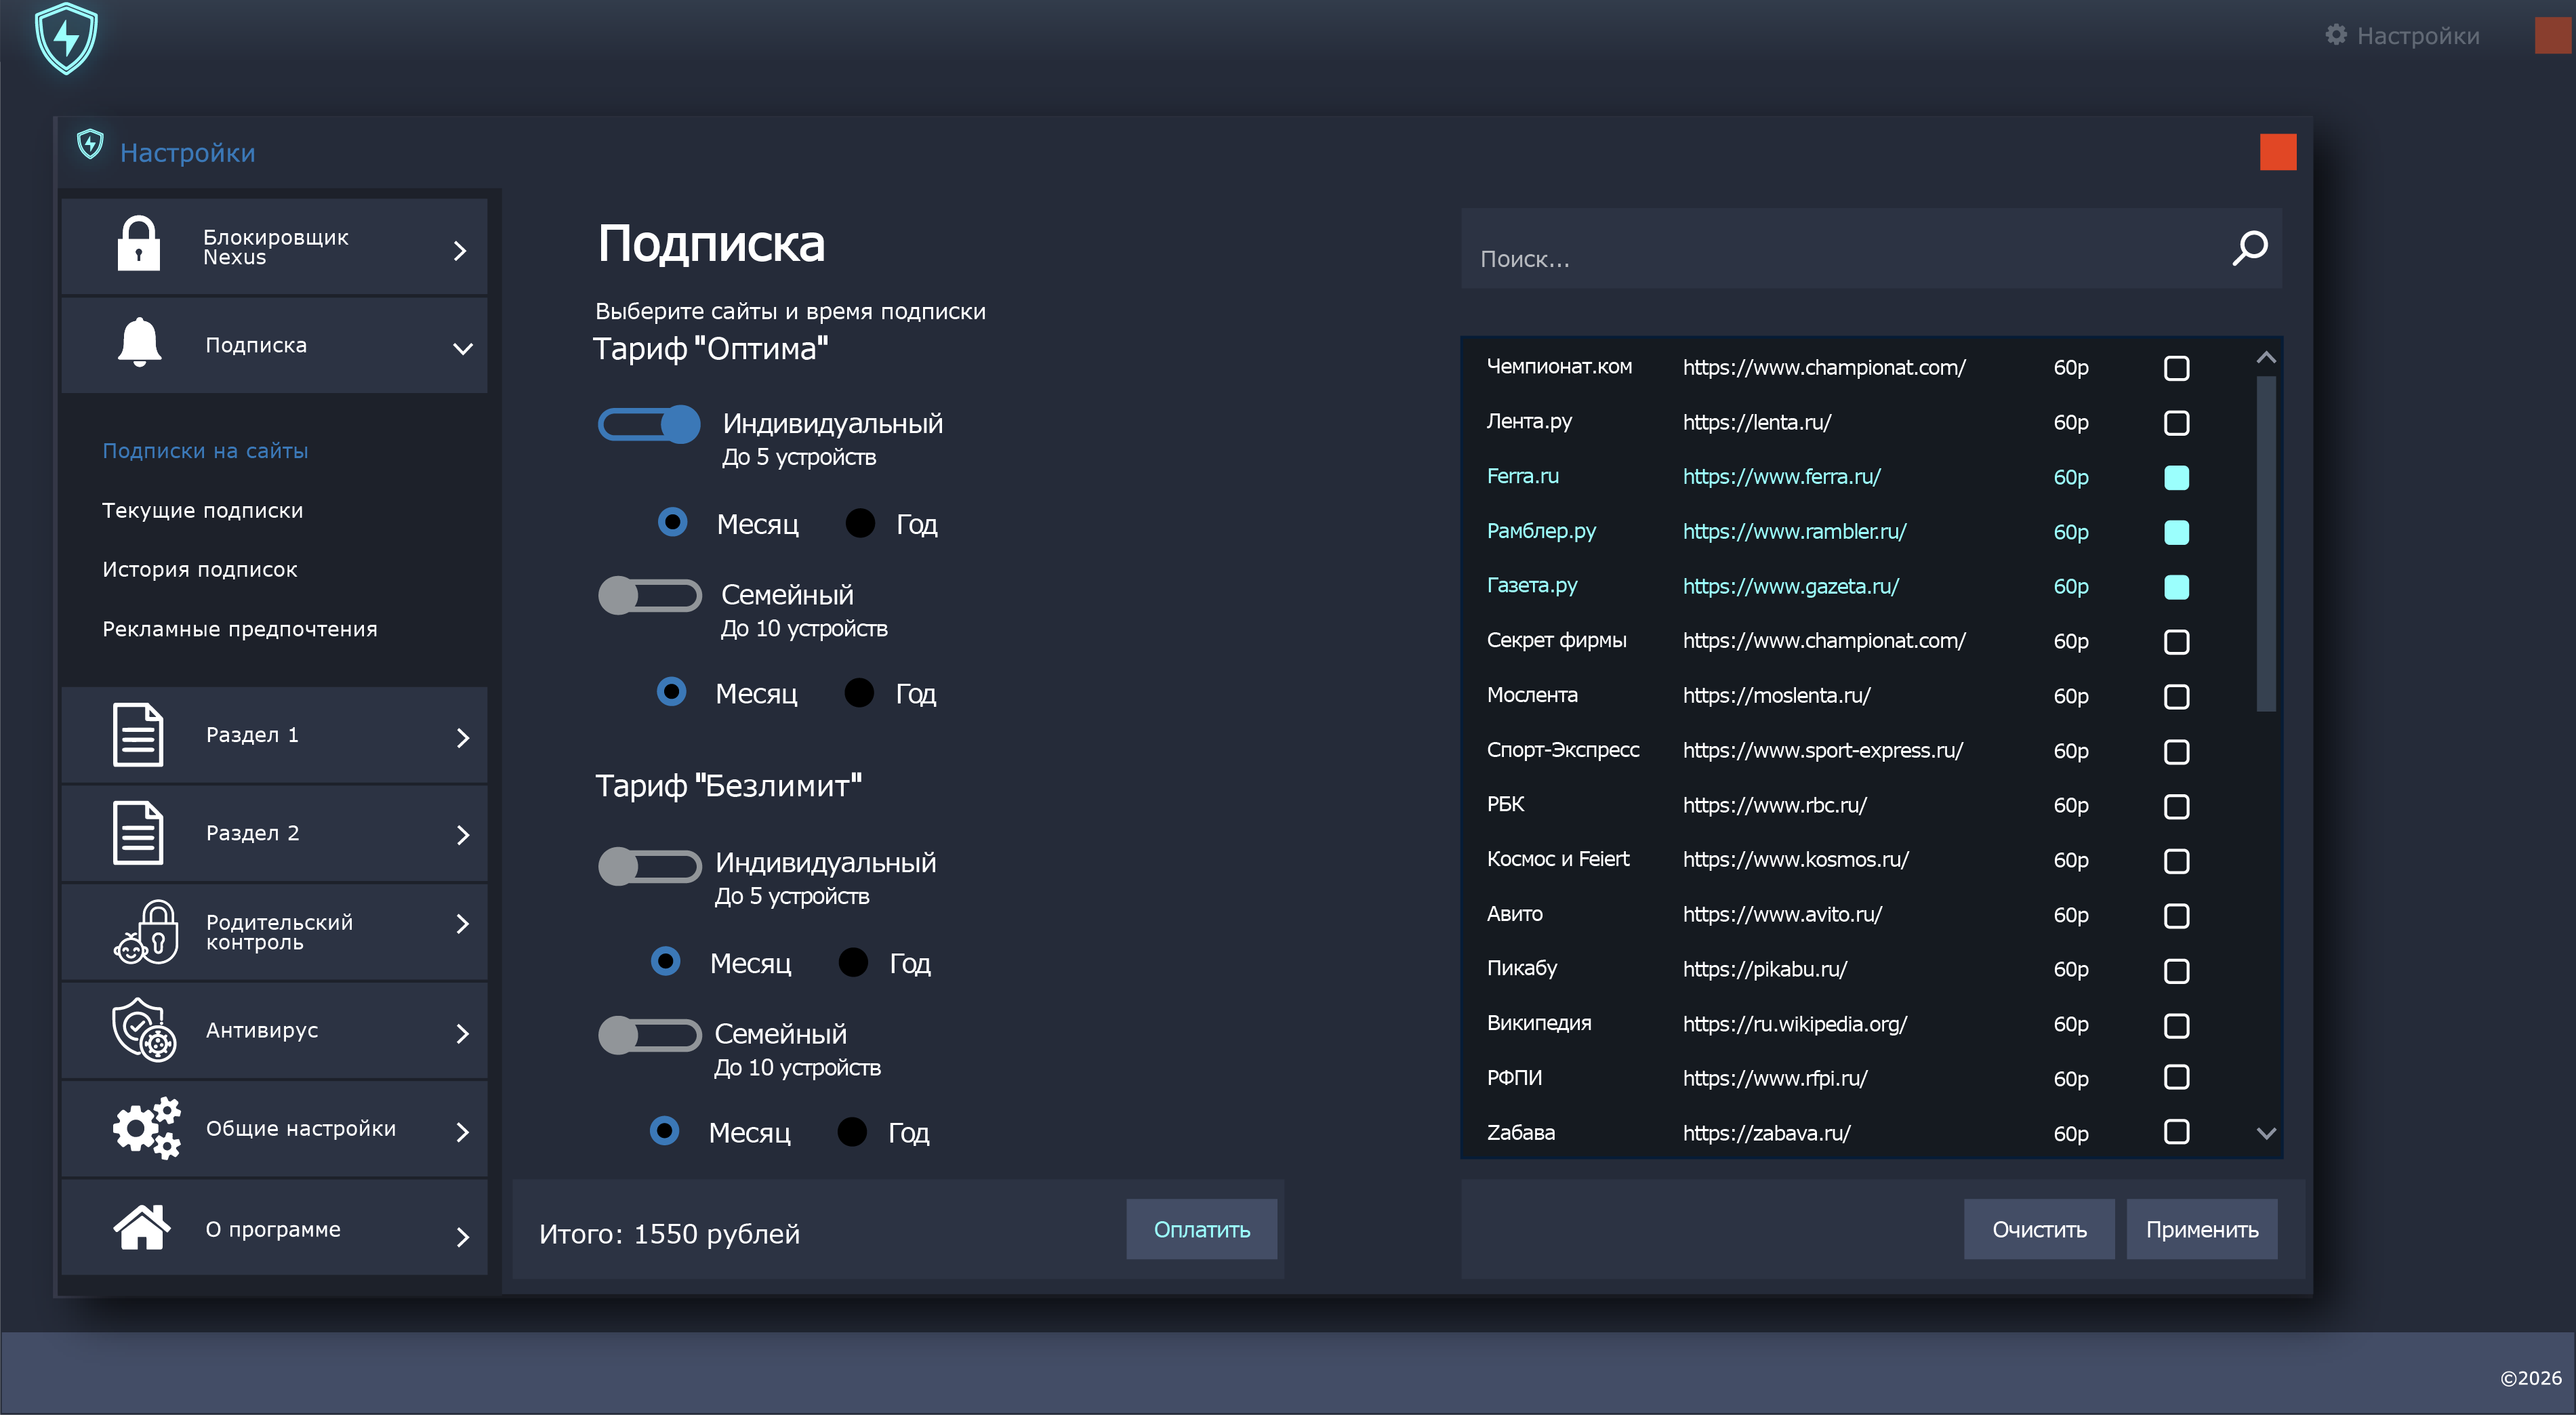Check the Лента.ру subscription checkbox
The image size is (2576, 1415).
pyautogui.click(x=2176, y=422)
